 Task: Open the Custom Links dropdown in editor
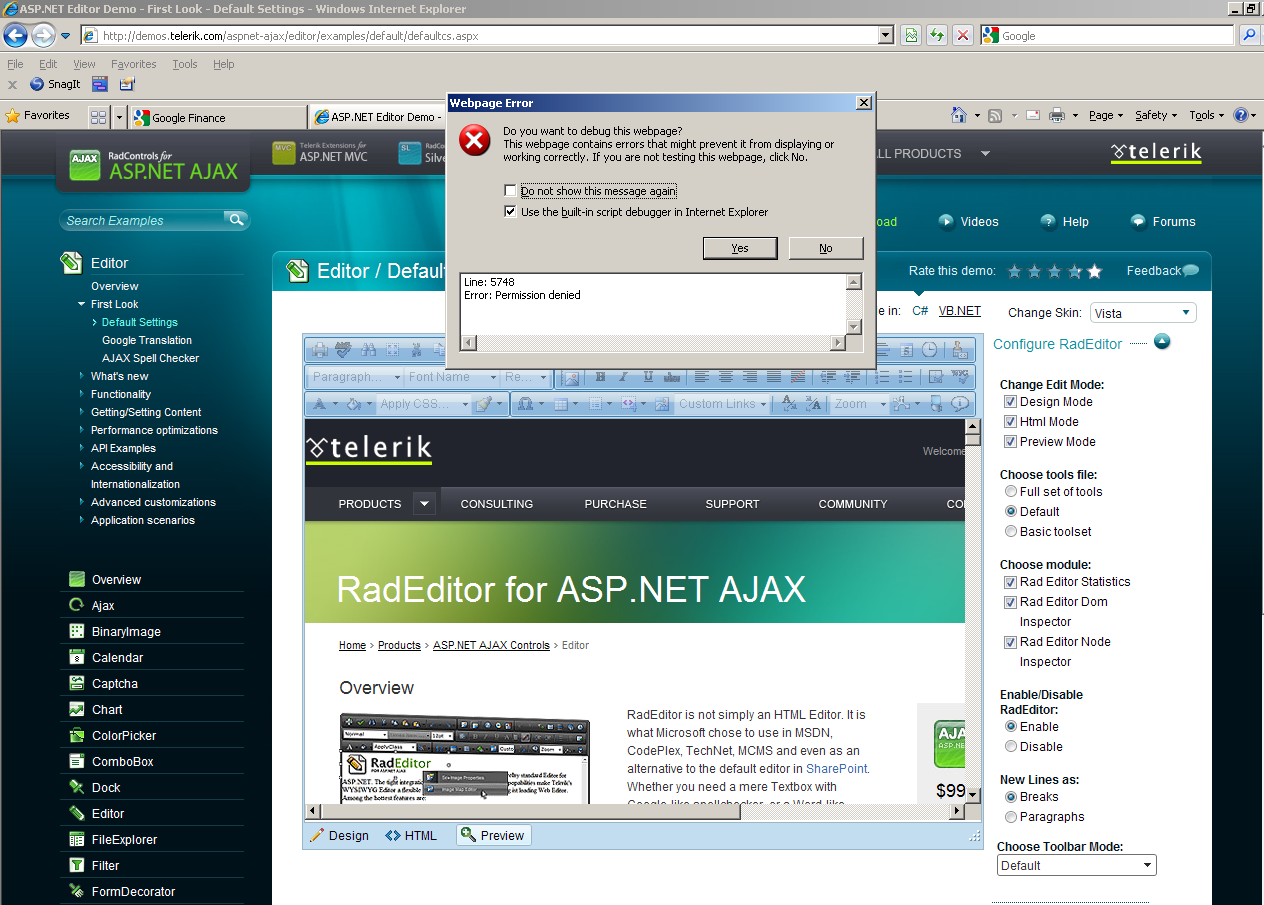(722, 404)
